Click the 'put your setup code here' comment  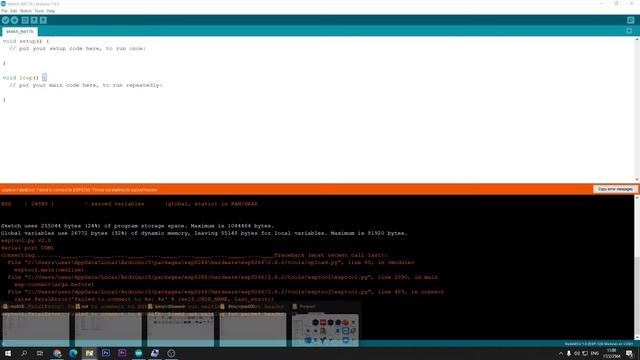click(77, 49)
